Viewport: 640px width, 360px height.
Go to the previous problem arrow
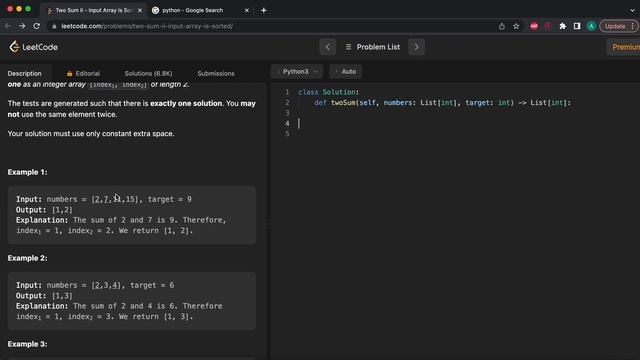[x=327, y=47]
